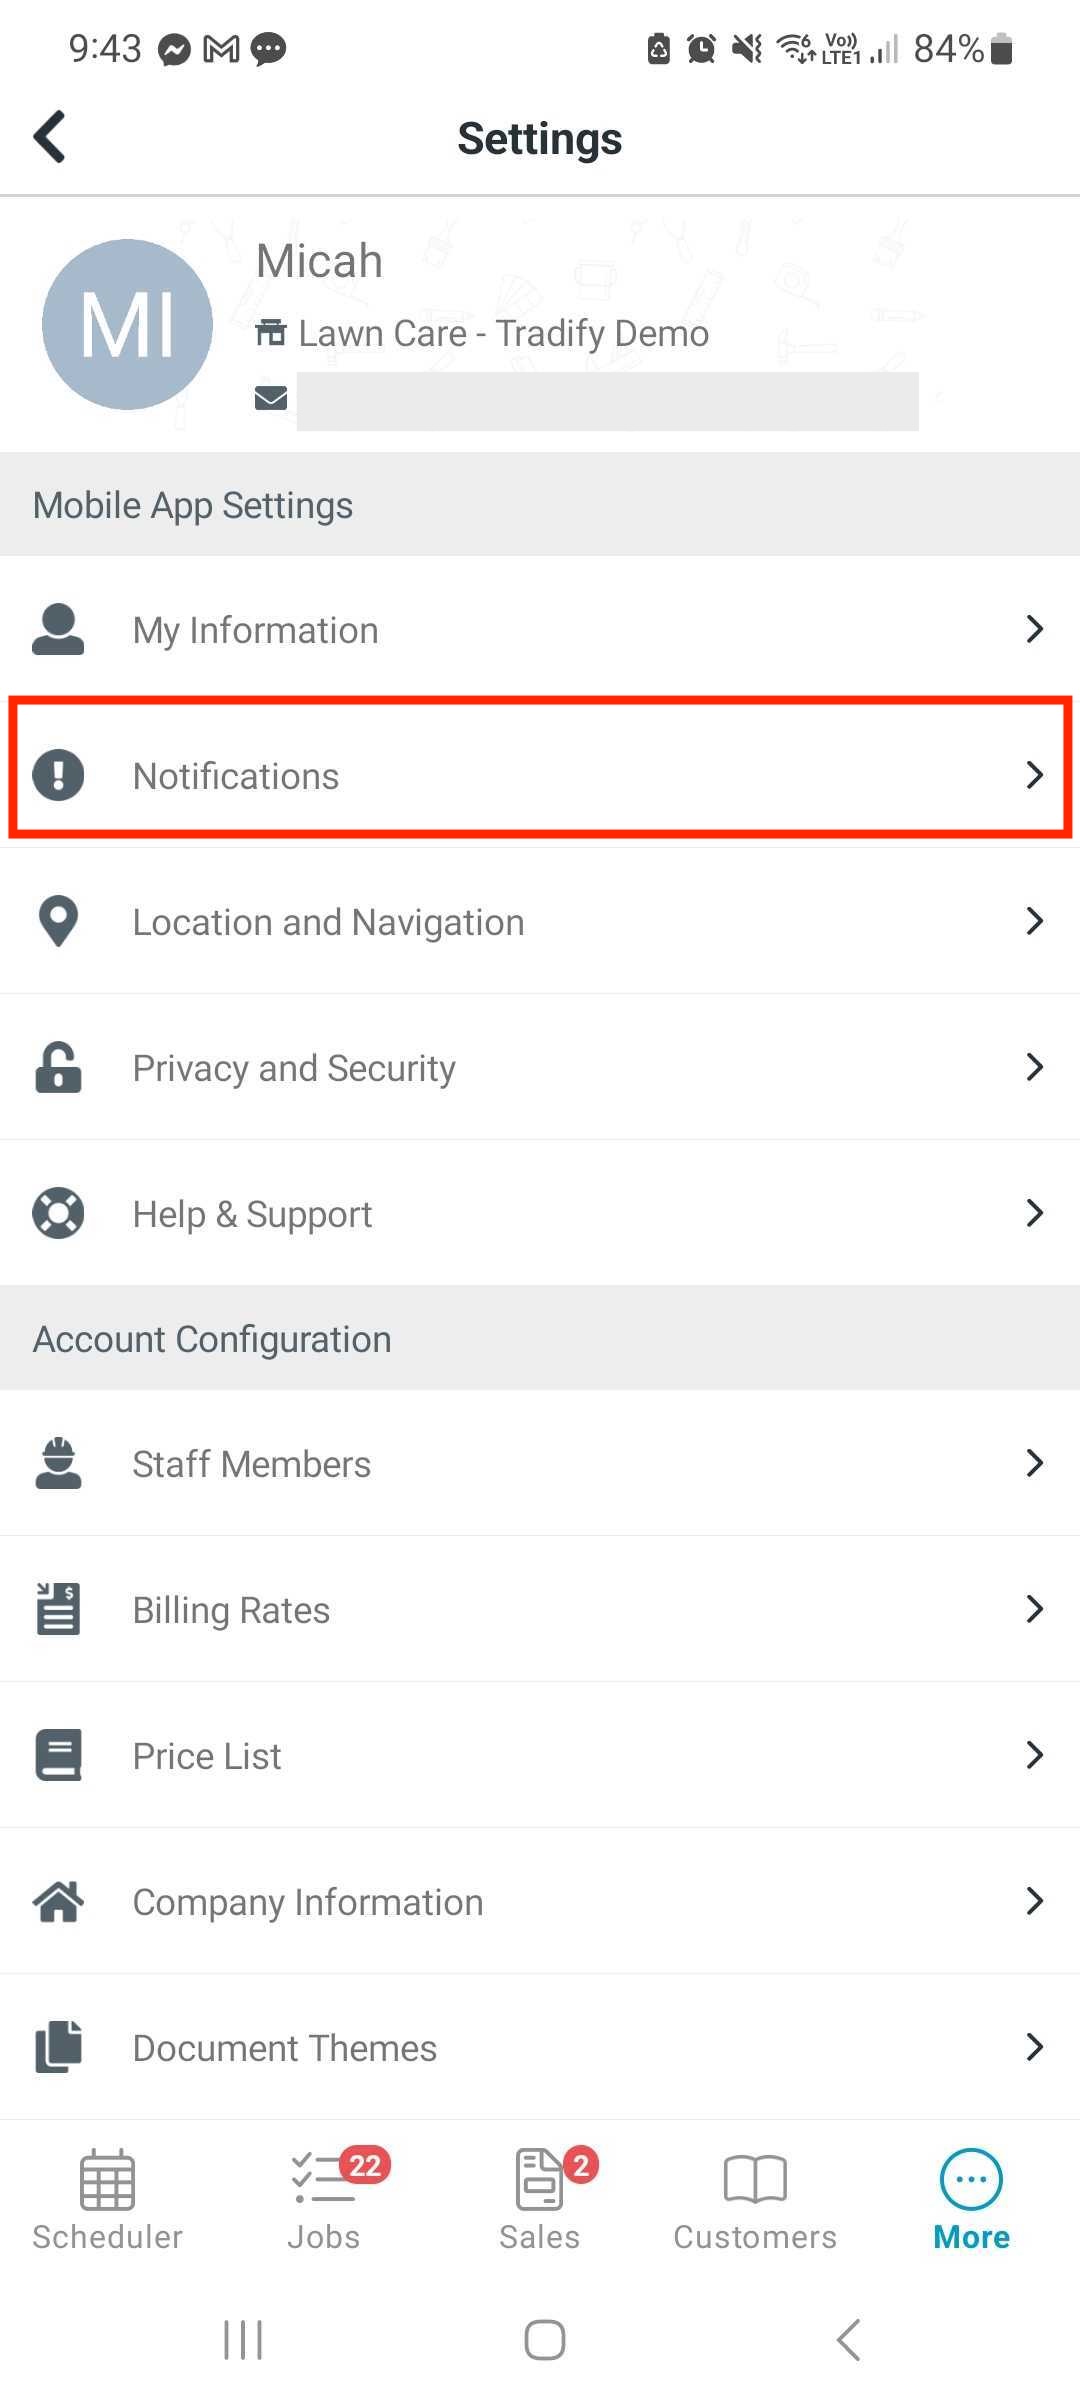Tap the Notifications exclamation icon

pos(58,775)
